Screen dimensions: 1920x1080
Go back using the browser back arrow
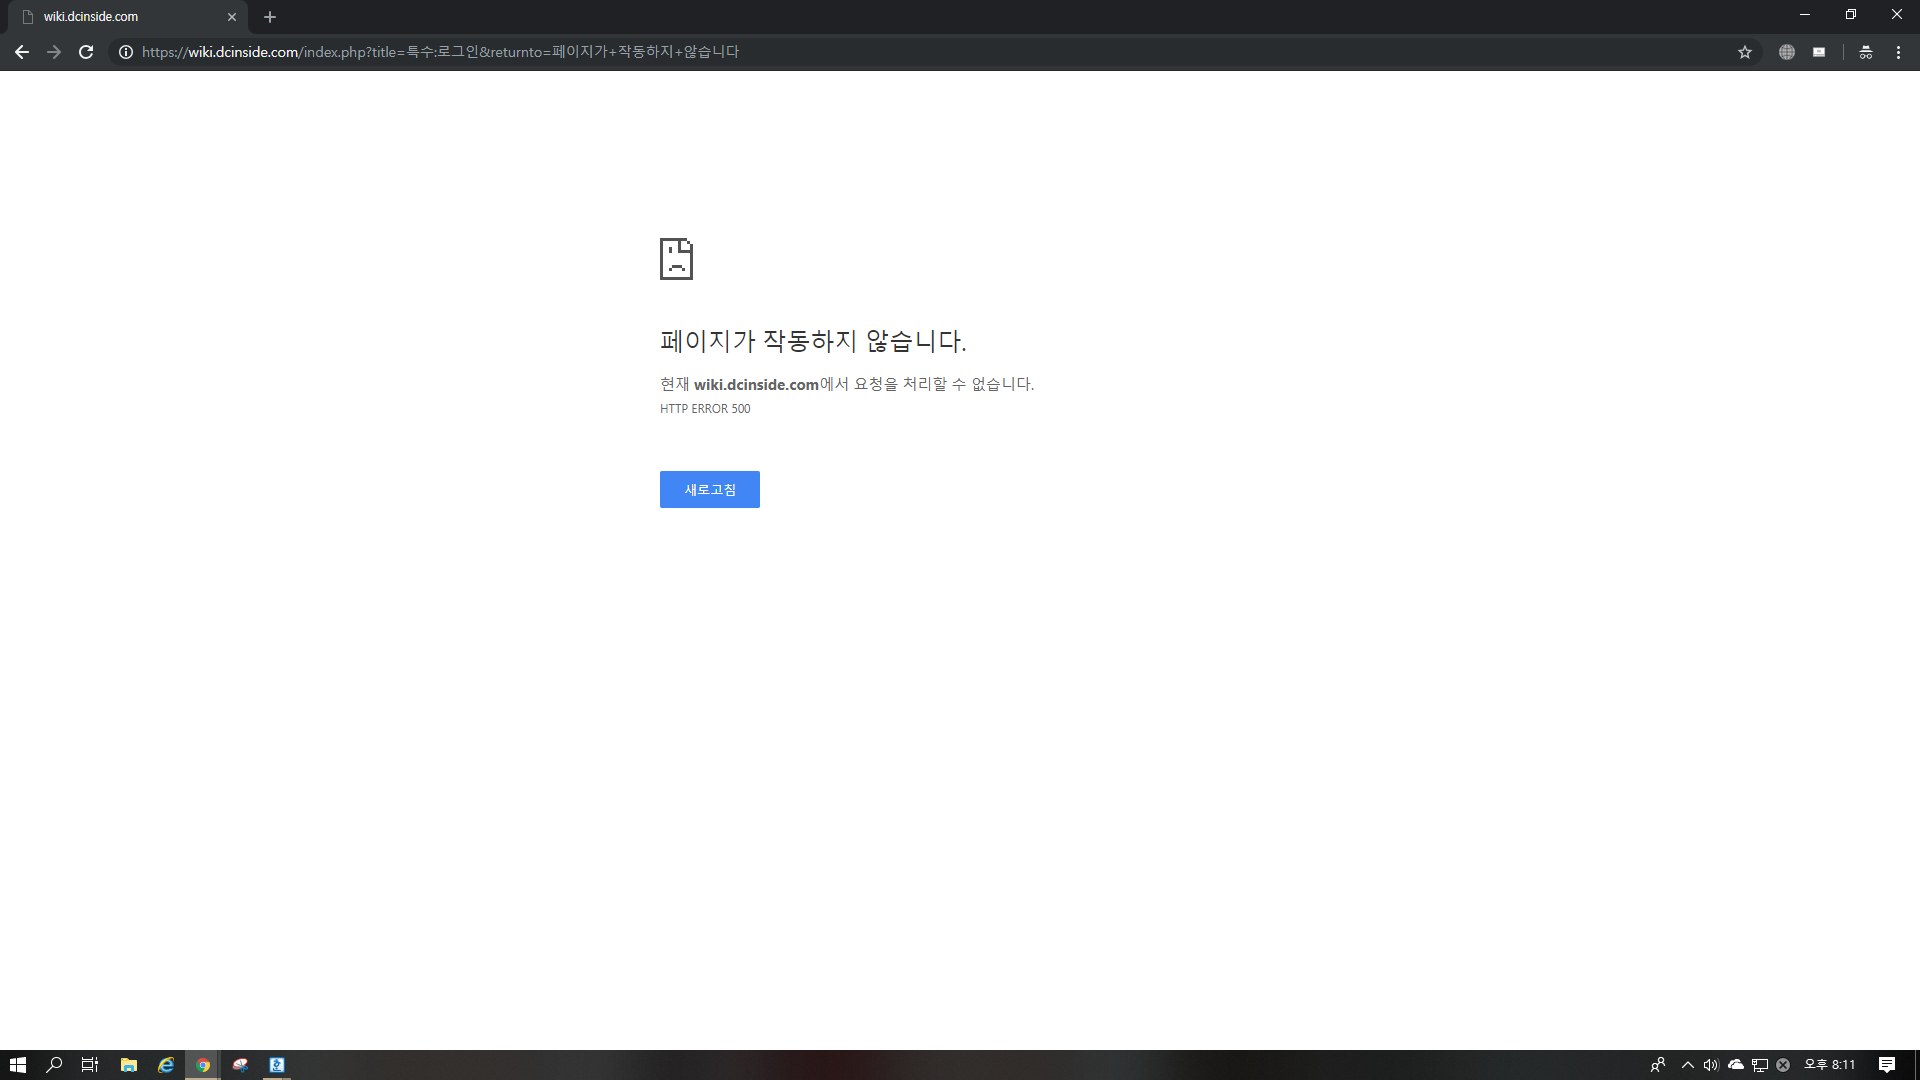(x=22, y=52)
